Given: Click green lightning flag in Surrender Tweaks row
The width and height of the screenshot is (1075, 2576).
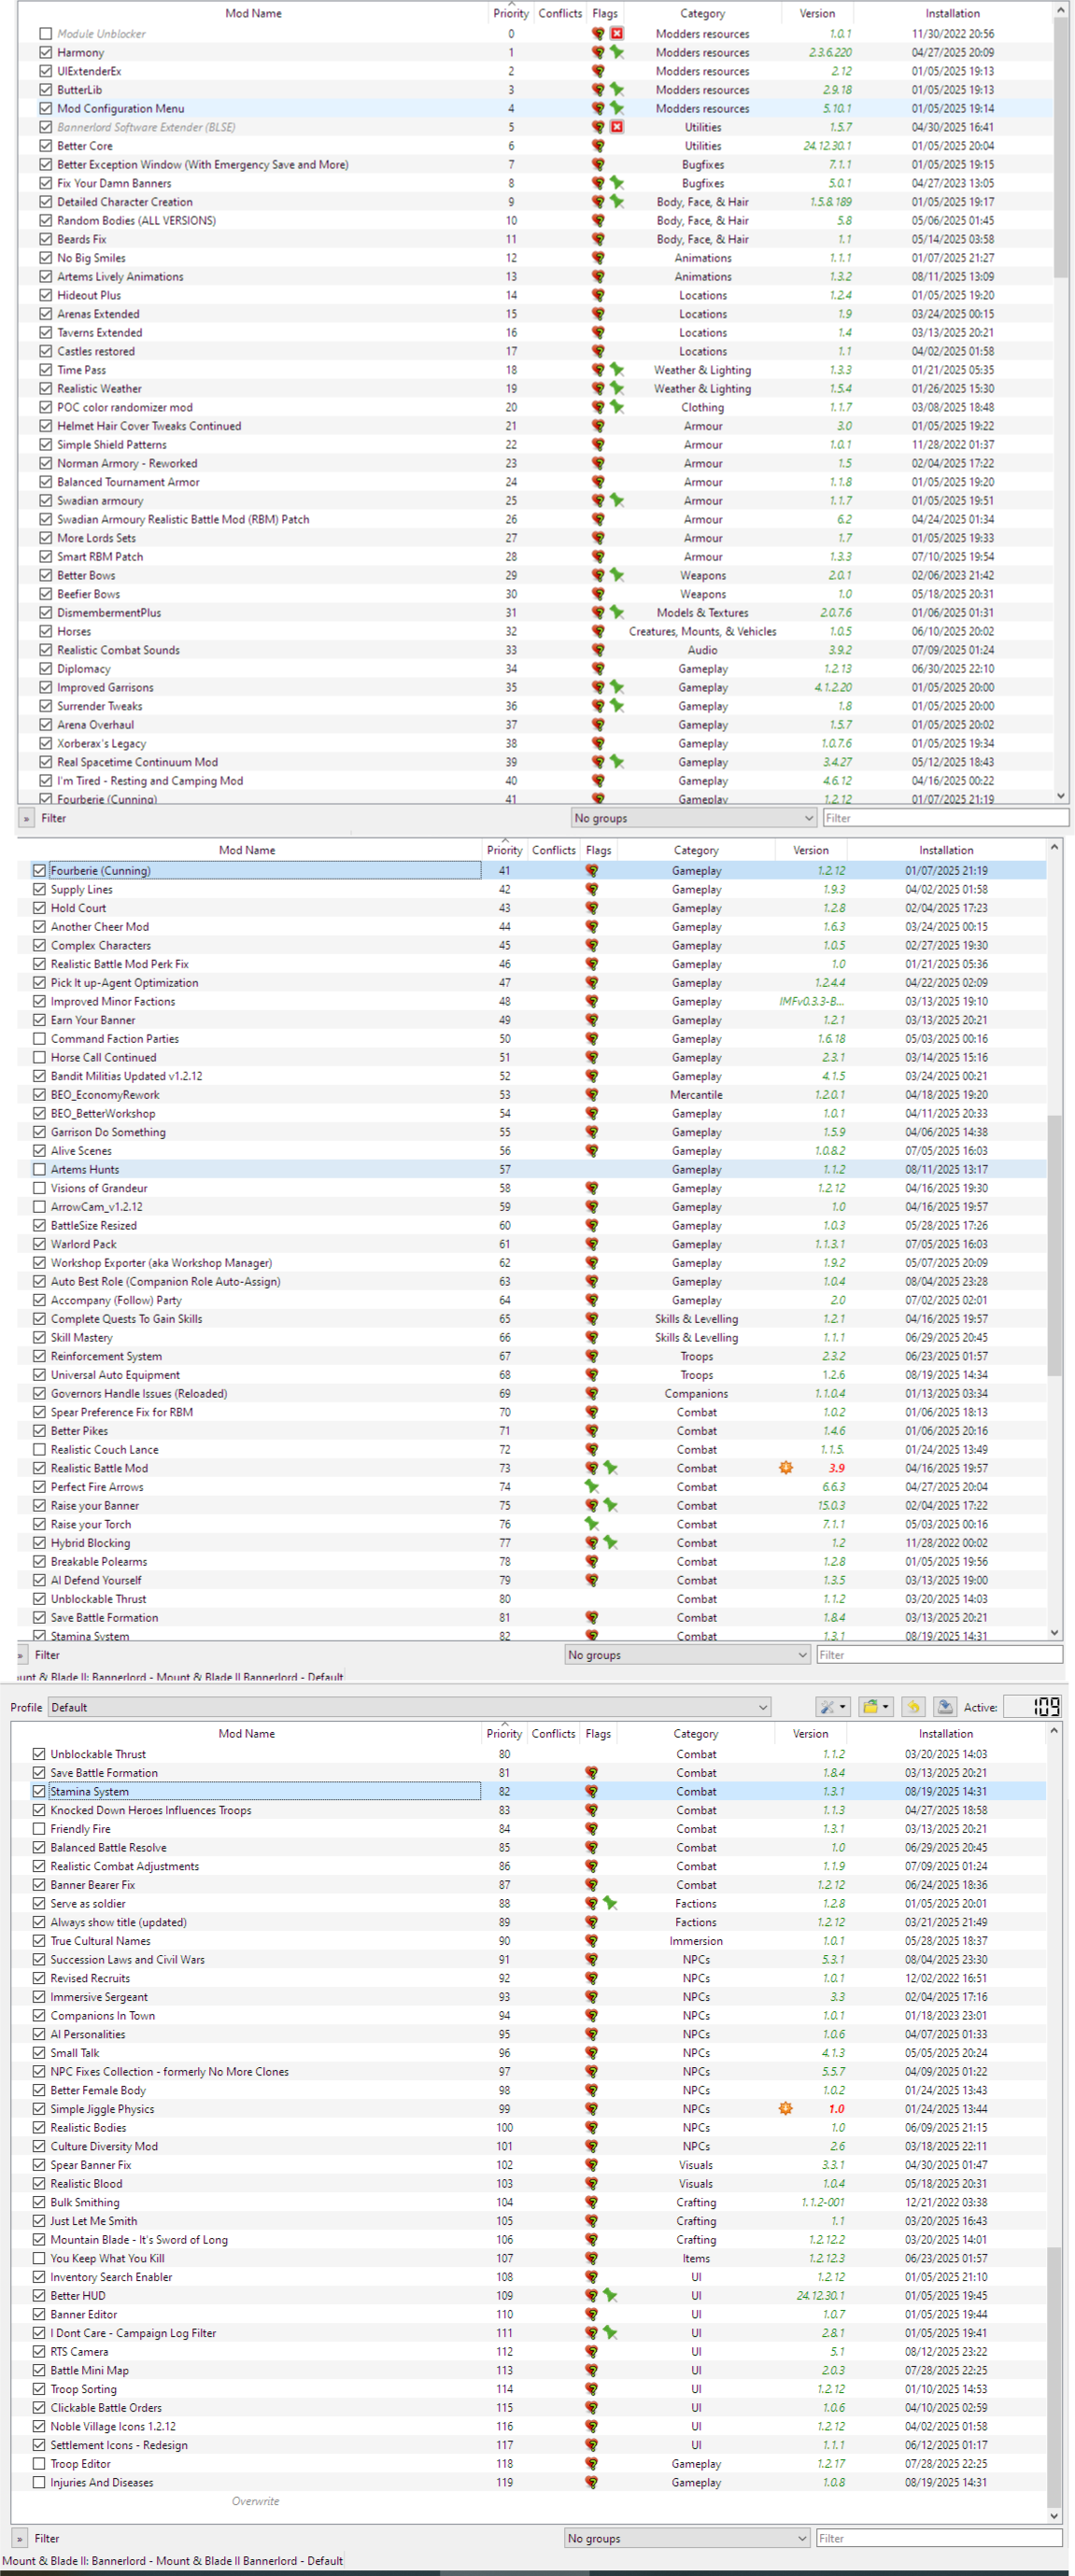Looking at the screenshot, I should click(617, 706).
